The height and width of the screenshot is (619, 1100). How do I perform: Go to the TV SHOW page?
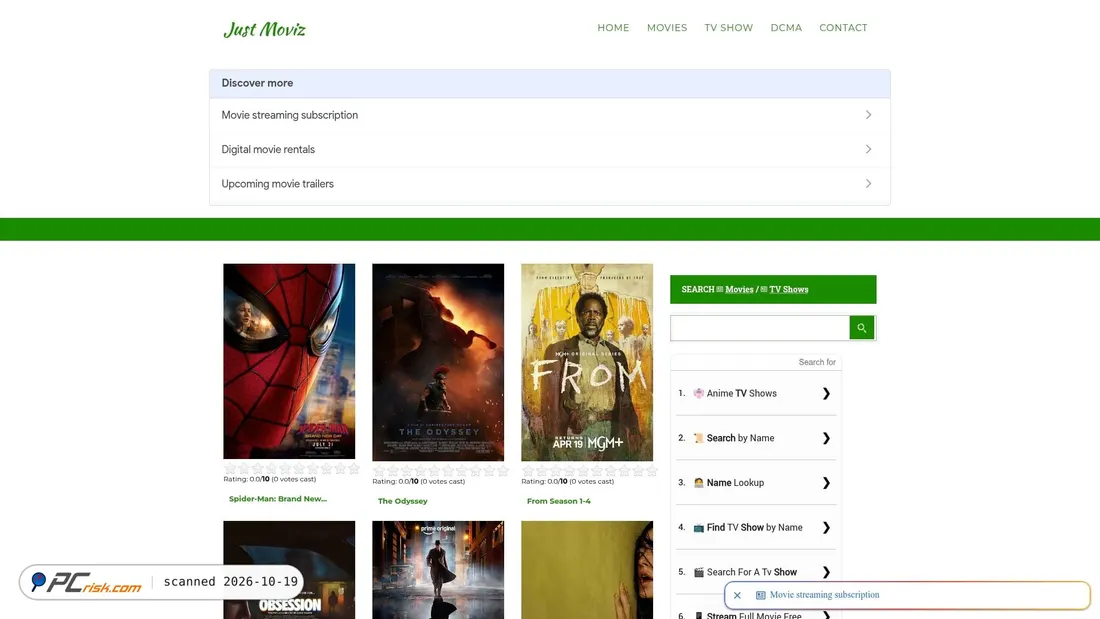point(728,27)
